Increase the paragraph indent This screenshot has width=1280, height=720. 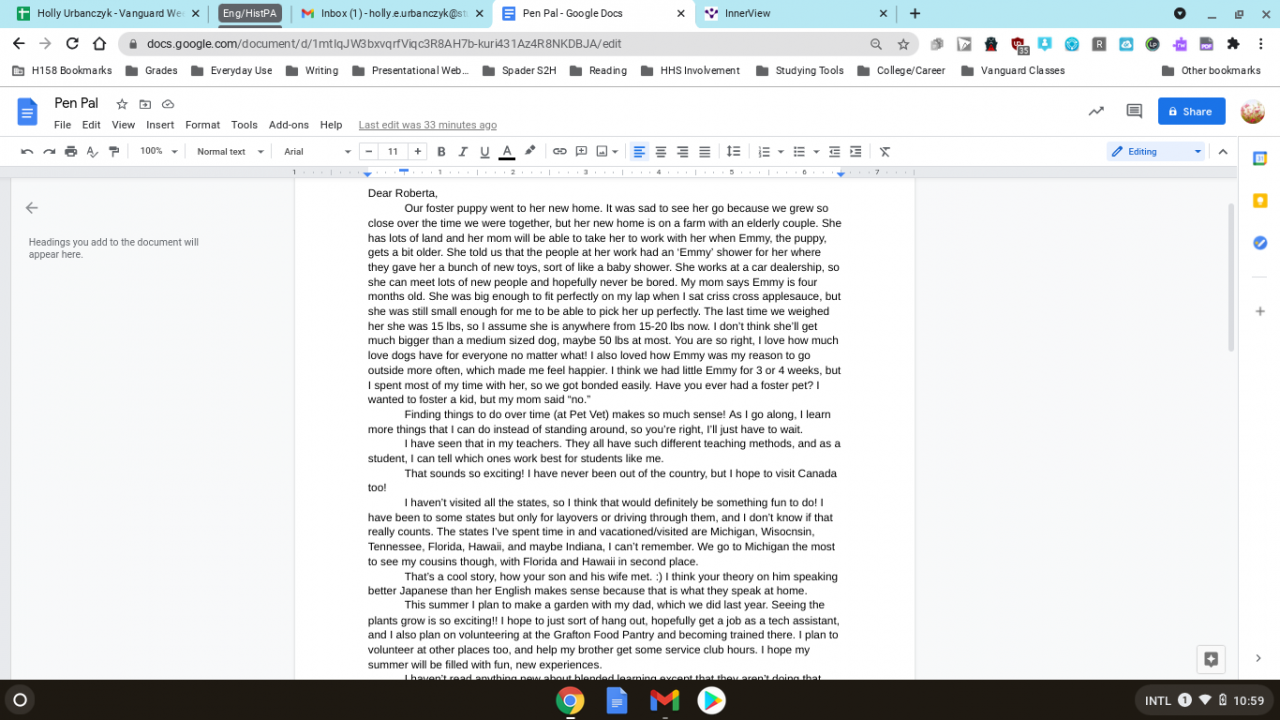point(856,152)
